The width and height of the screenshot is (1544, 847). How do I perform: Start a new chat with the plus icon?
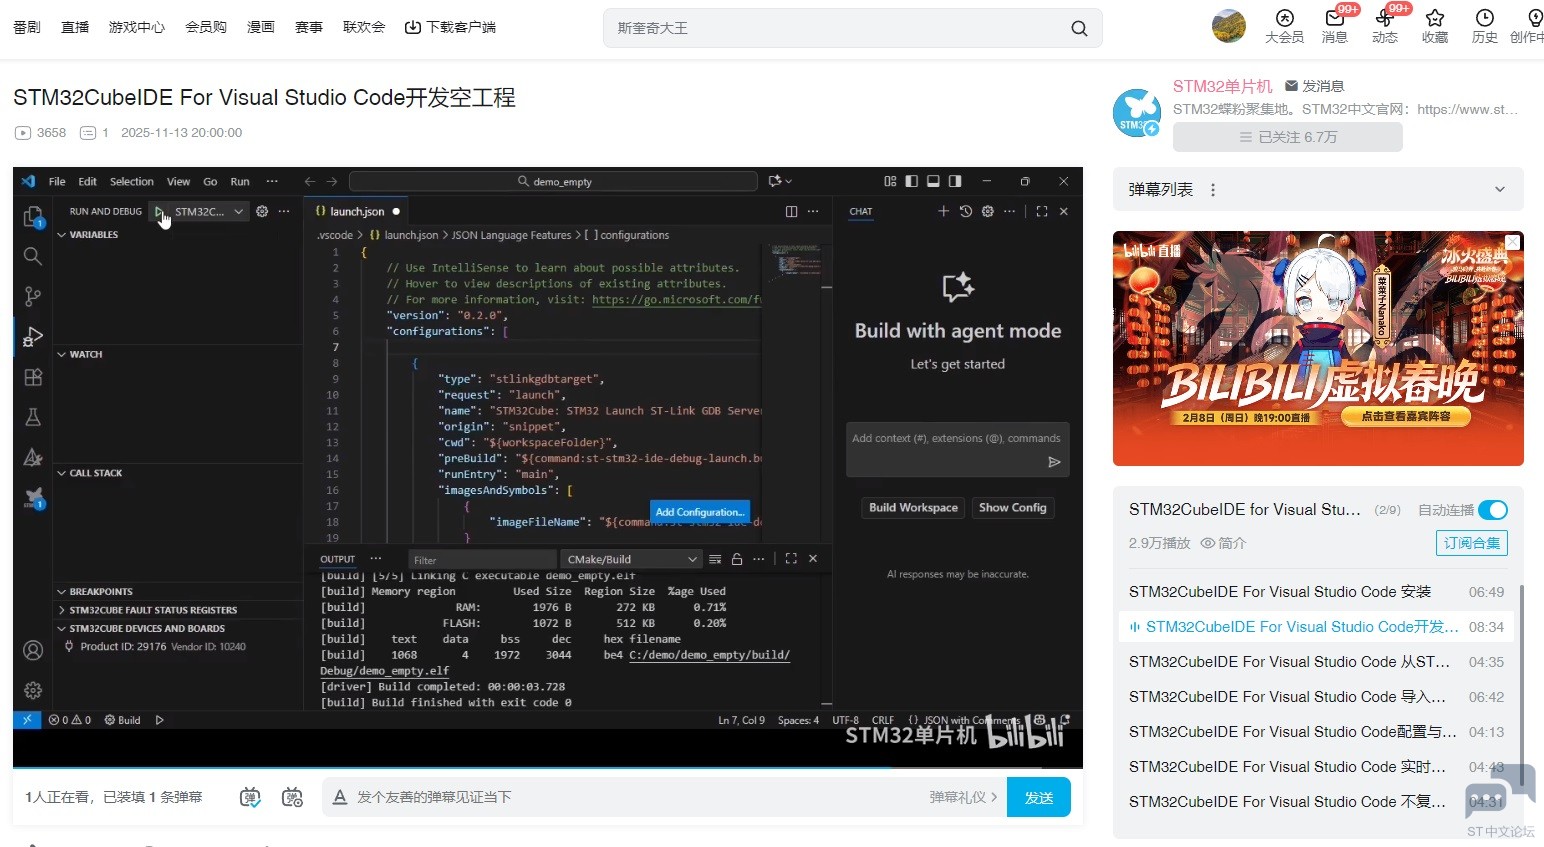[x=943, y=211]
